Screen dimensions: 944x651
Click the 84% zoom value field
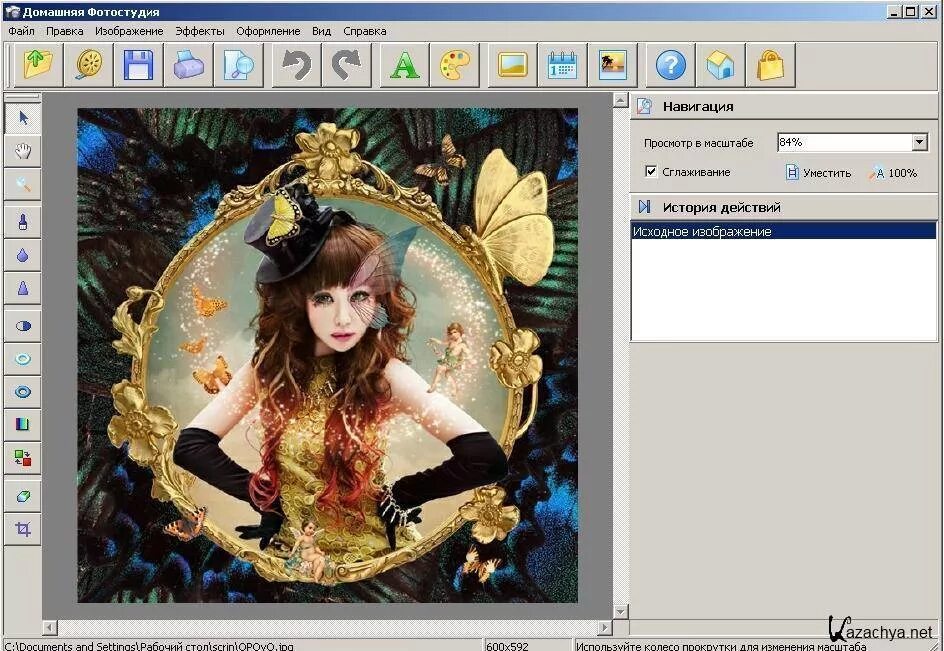coord(844,143)
